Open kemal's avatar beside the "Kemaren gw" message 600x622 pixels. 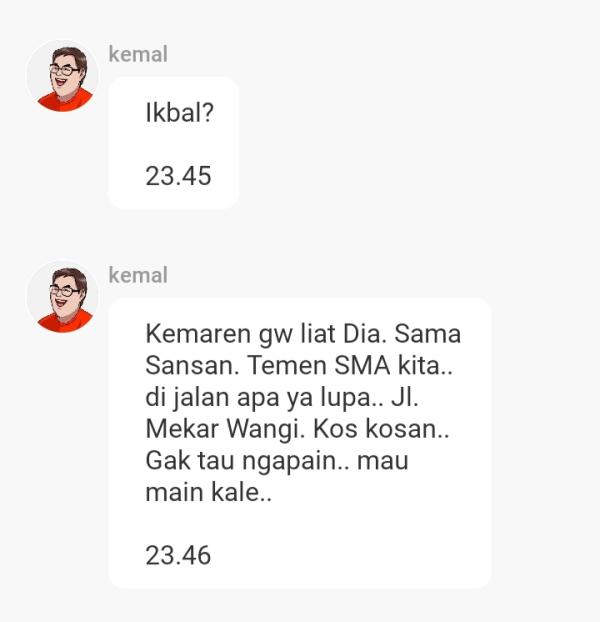pyautogui.click(x=62, y=297)
